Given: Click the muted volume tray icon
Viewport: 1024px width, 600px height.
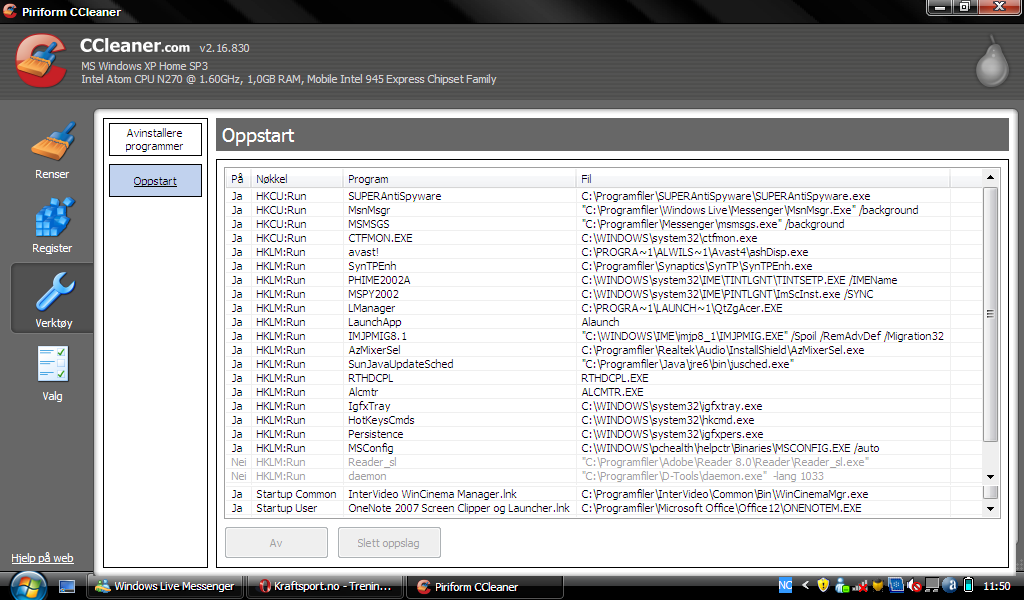Looking at the screenshot, I should click(914, 586).
